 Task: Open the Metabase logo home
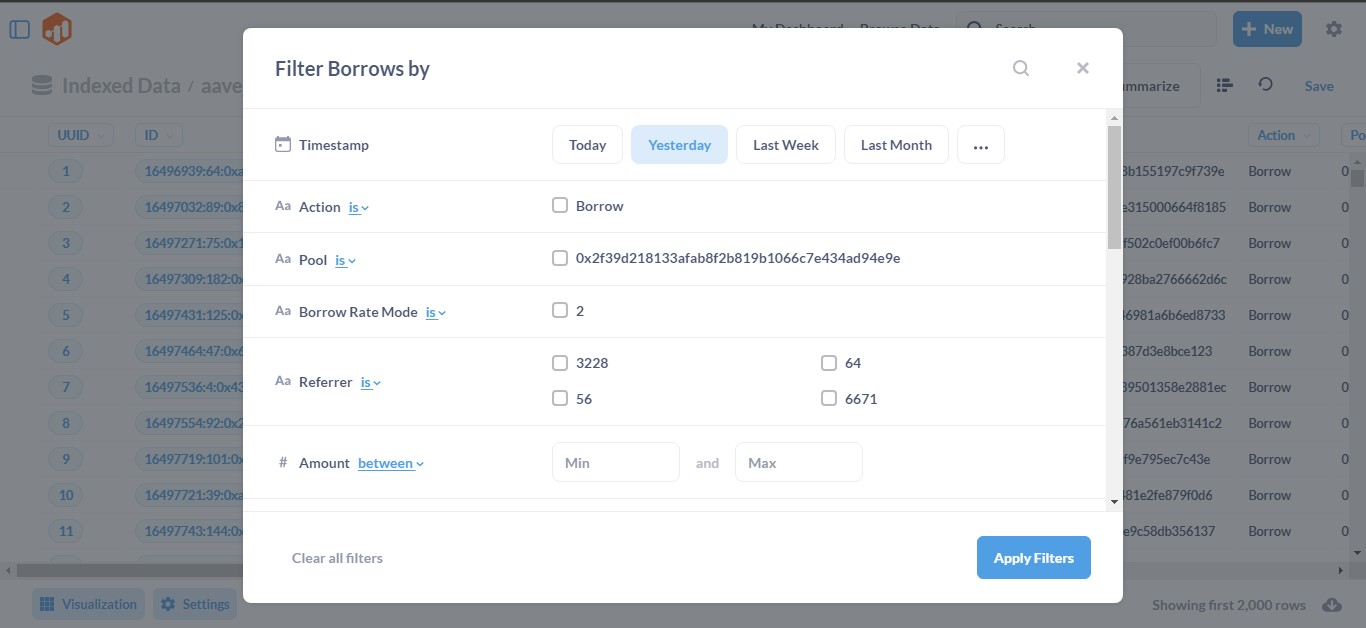(57, 29)
